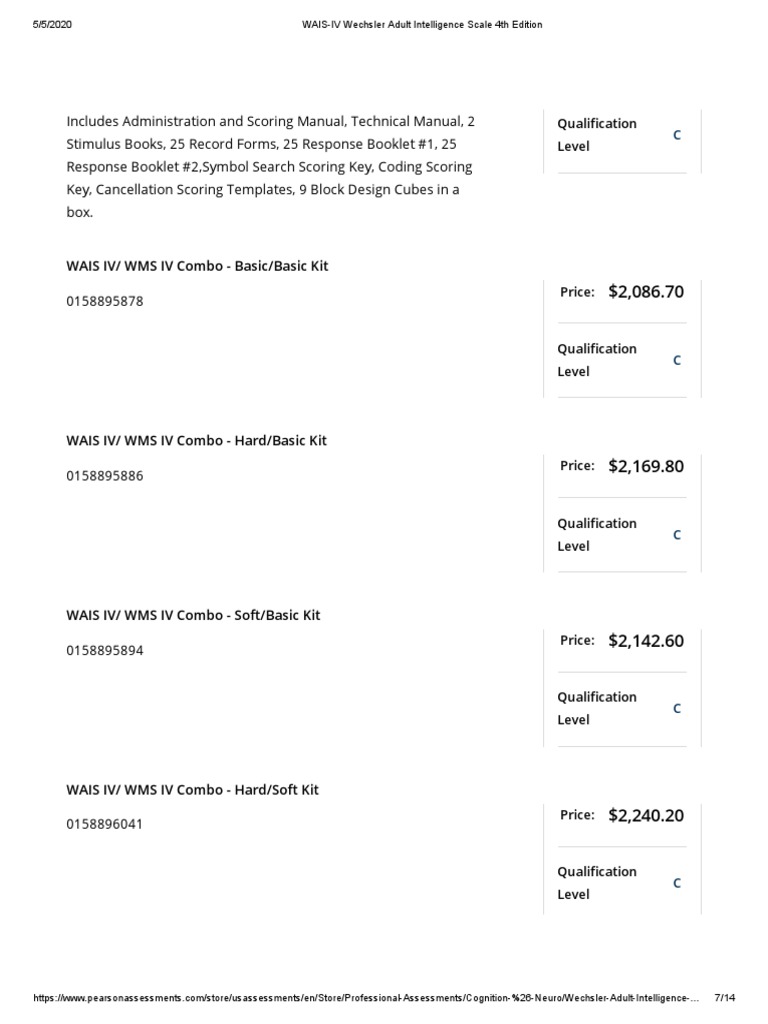768x1024 pixels.
Task: Select item number 0158896041
Action: point(105,825)
